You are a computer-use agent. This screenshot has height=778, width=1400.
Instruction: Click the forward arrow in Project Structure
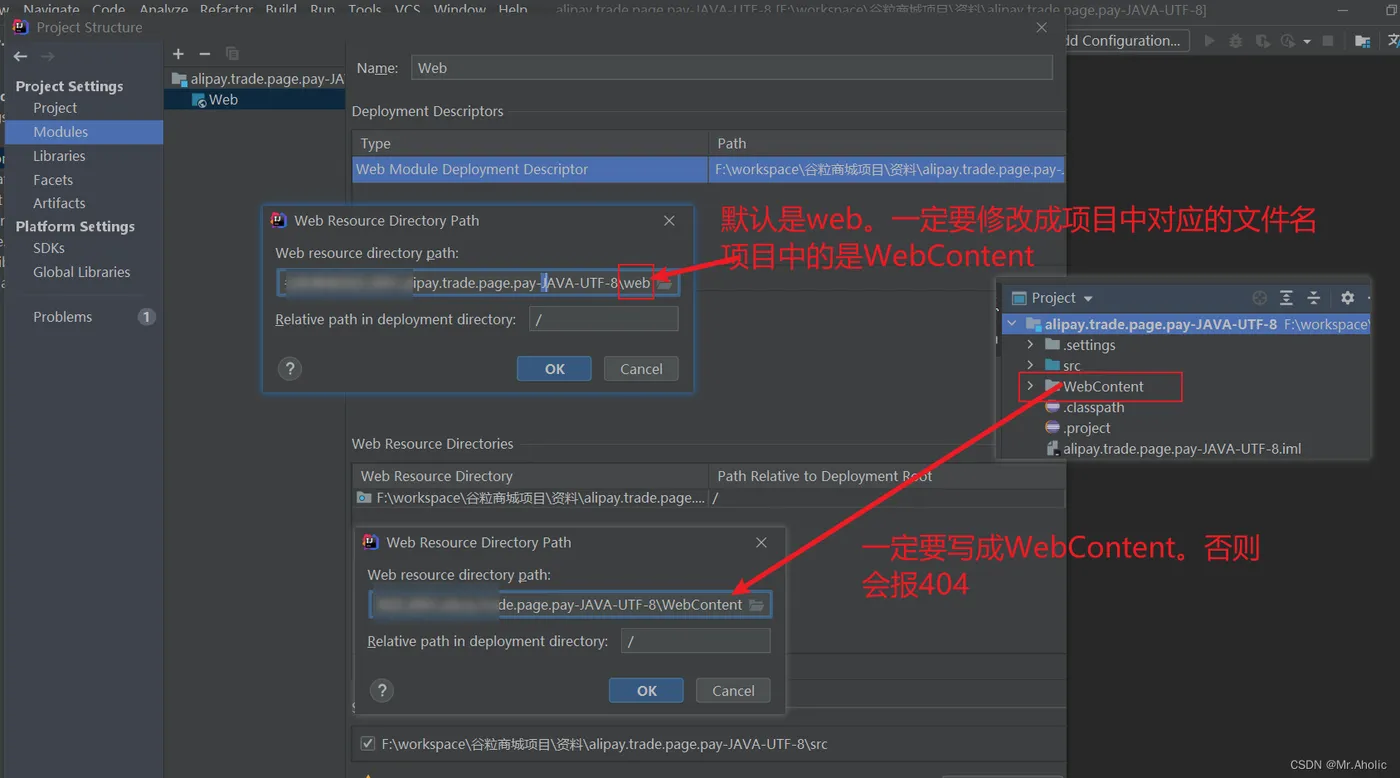(48, 56)
